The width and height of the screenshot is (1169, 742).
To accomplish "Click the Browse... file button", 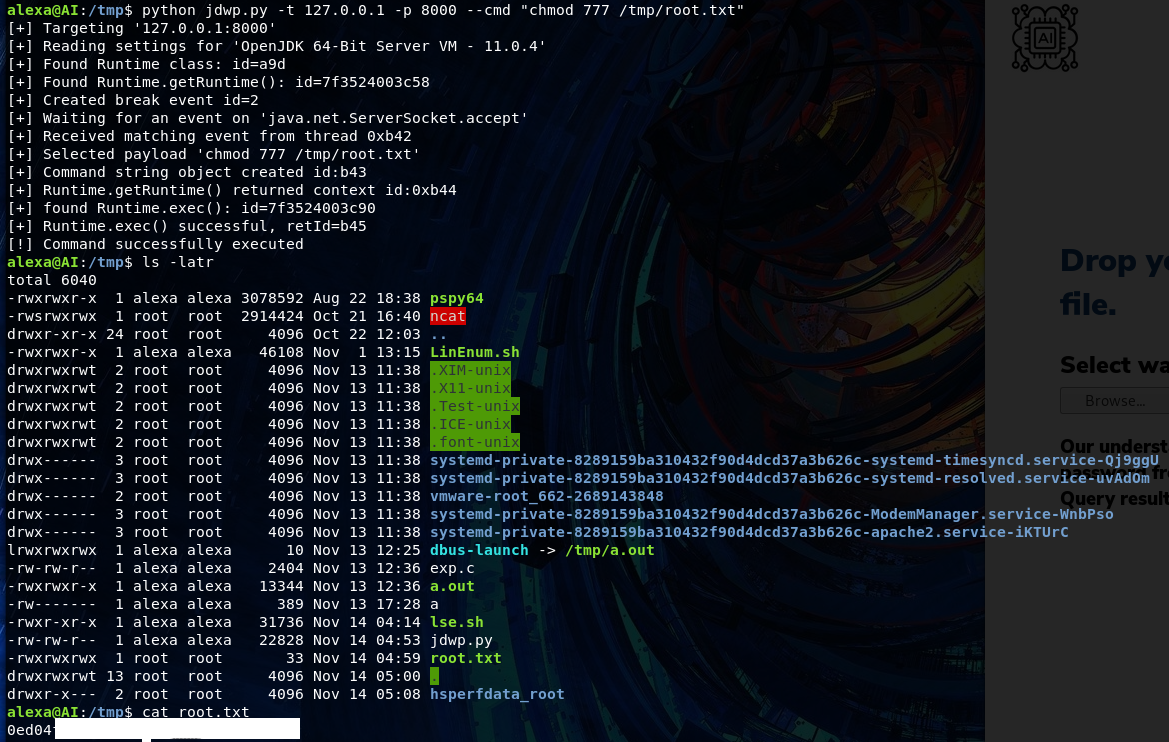I will coord(1115,400).
